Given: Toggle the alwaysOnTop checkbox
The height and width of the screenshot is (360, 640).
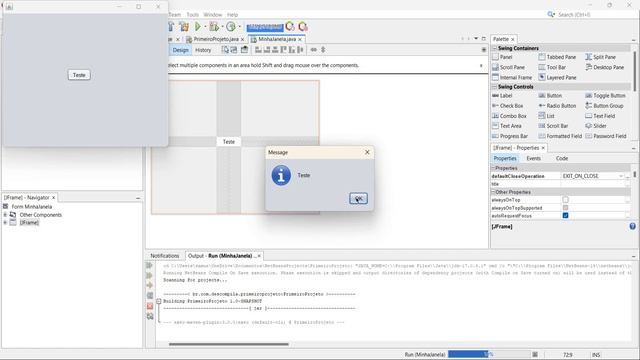Looking at the screenshot, I should click(565, 200).
